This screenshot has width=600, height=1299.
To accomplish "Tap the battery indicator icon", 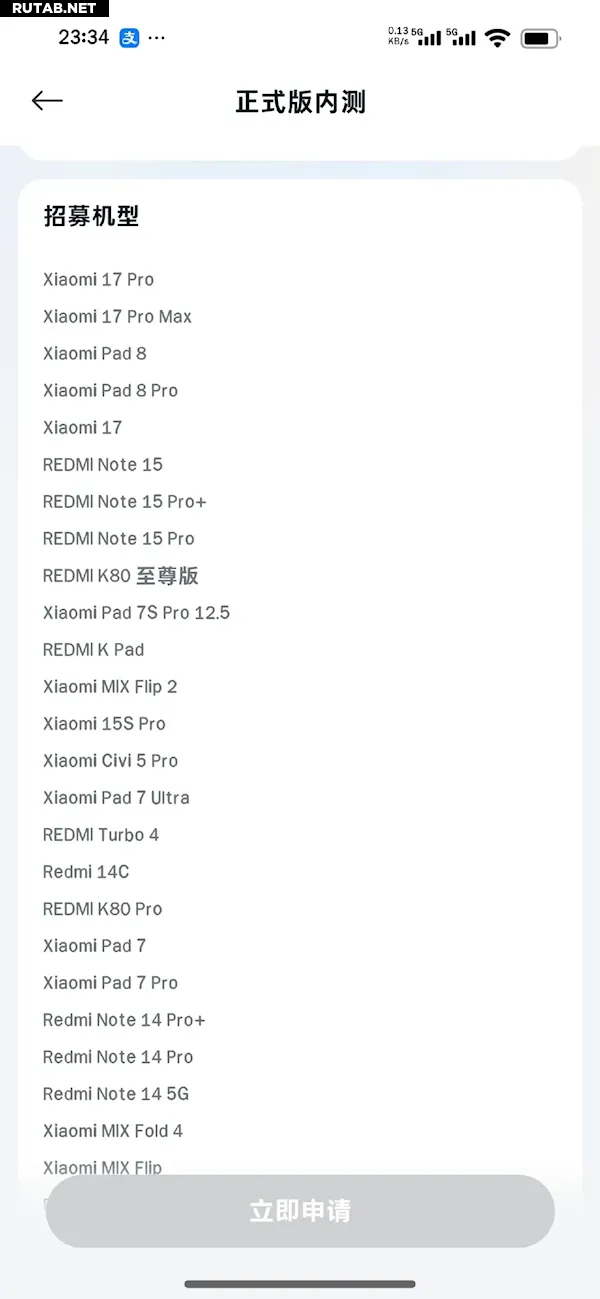I will coord(540,38).
